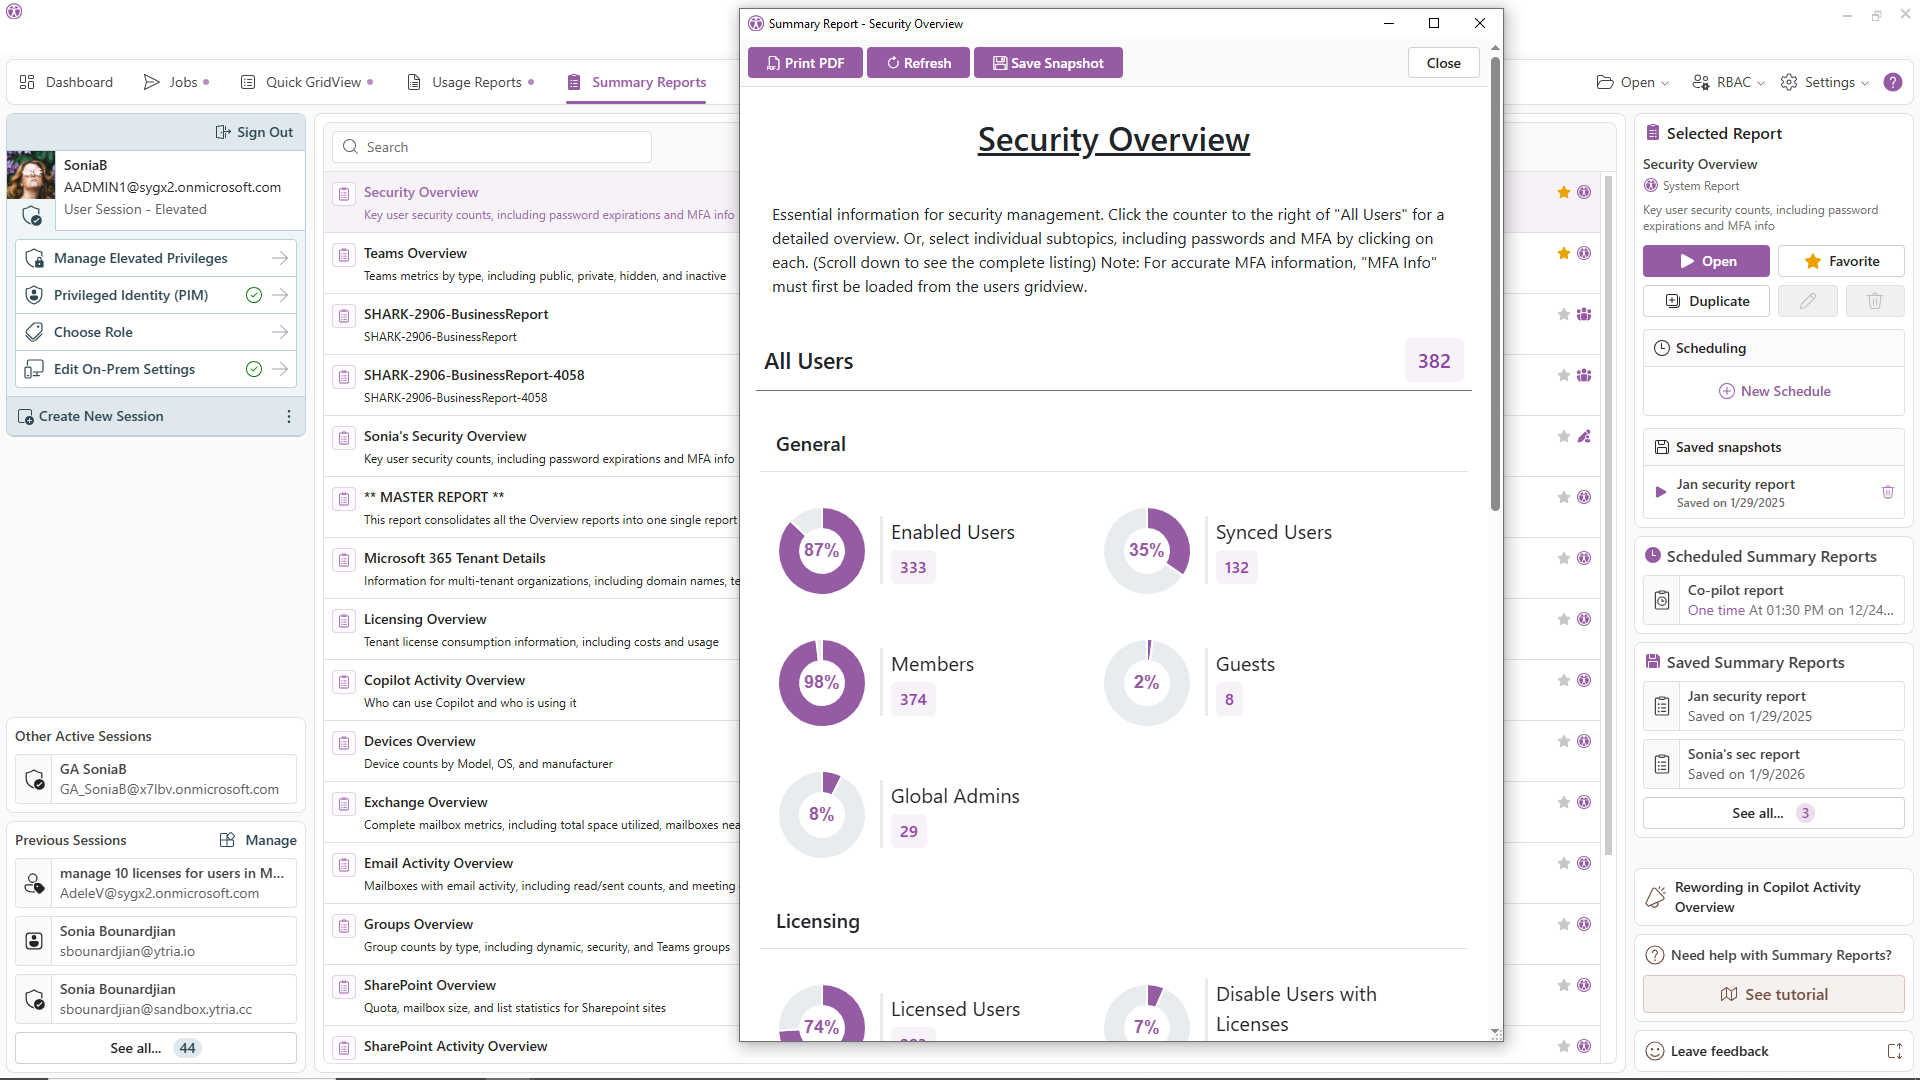The width and height of the screenshot is (1920, 1080).
Task: Click the trash button beside Duplicate
Action: pyautogui.click(x=1874, y=301)
